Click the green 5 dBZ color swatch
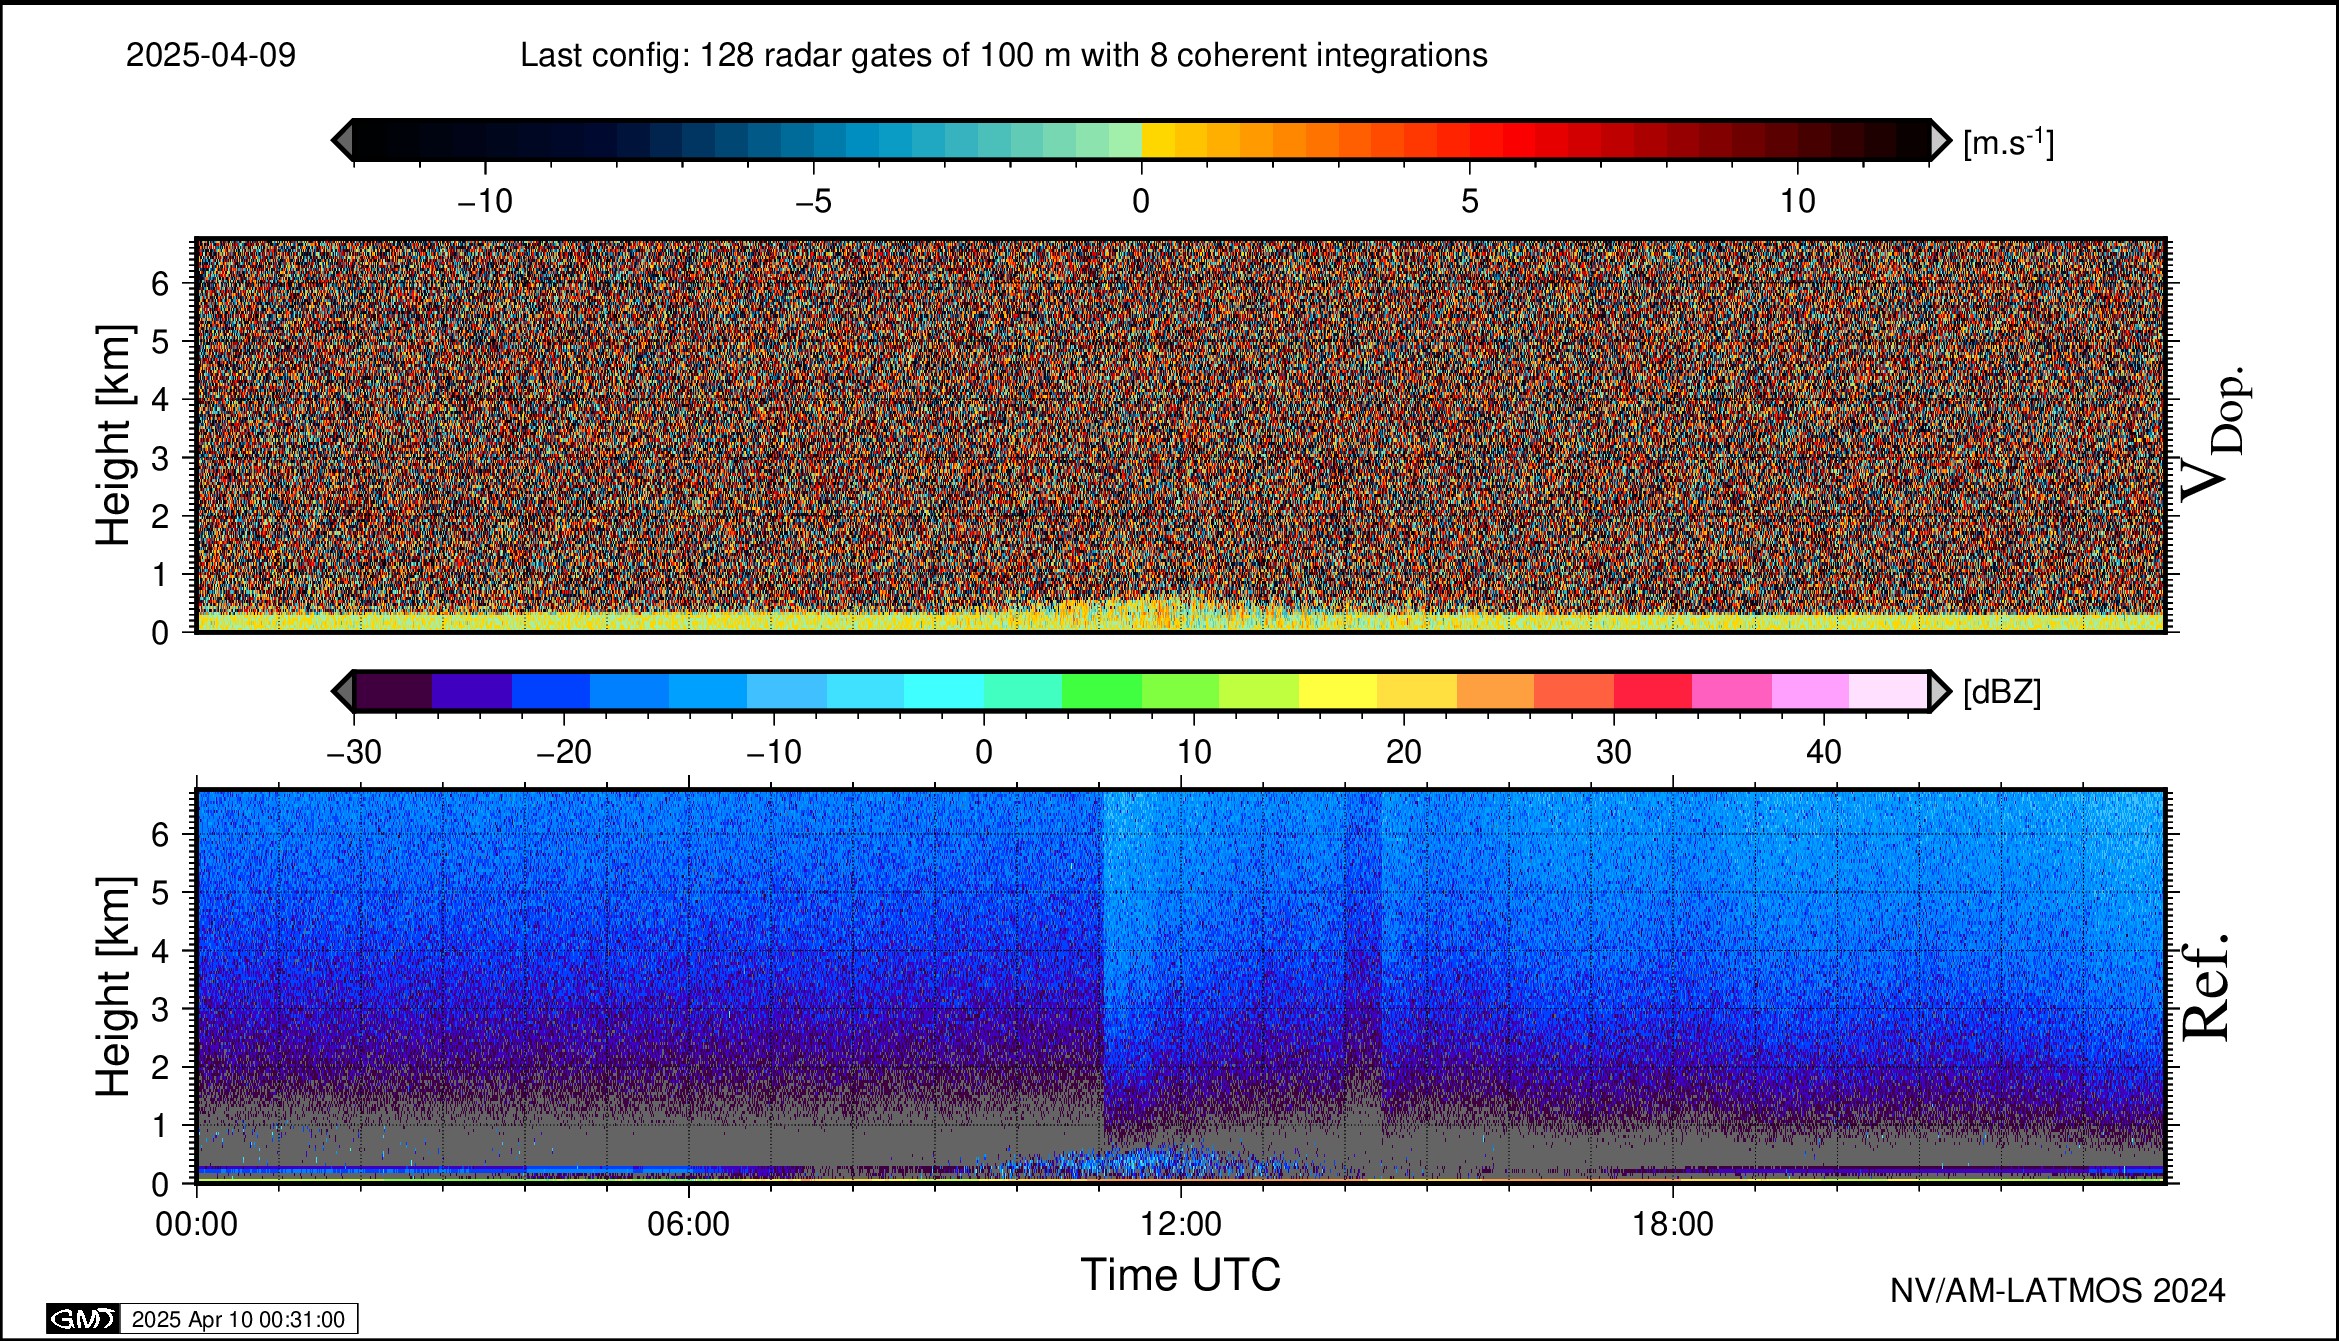Screen dimensions: 2339x1341 point(1101,692)
